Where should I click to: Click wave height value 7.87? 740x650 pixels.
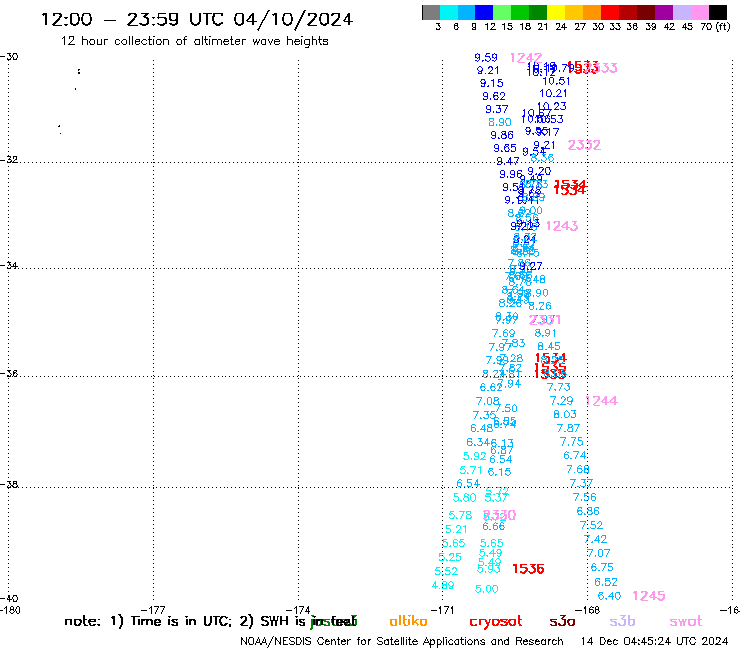coord(568,428)
